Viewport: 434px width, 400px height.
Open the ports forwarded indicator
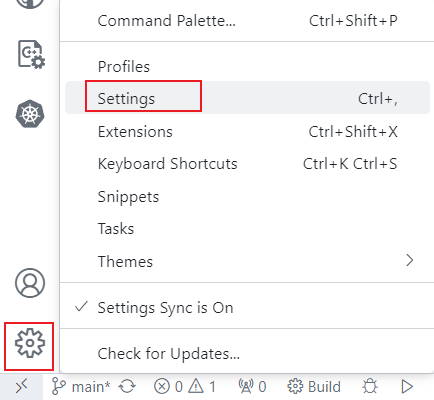point(252,387)
